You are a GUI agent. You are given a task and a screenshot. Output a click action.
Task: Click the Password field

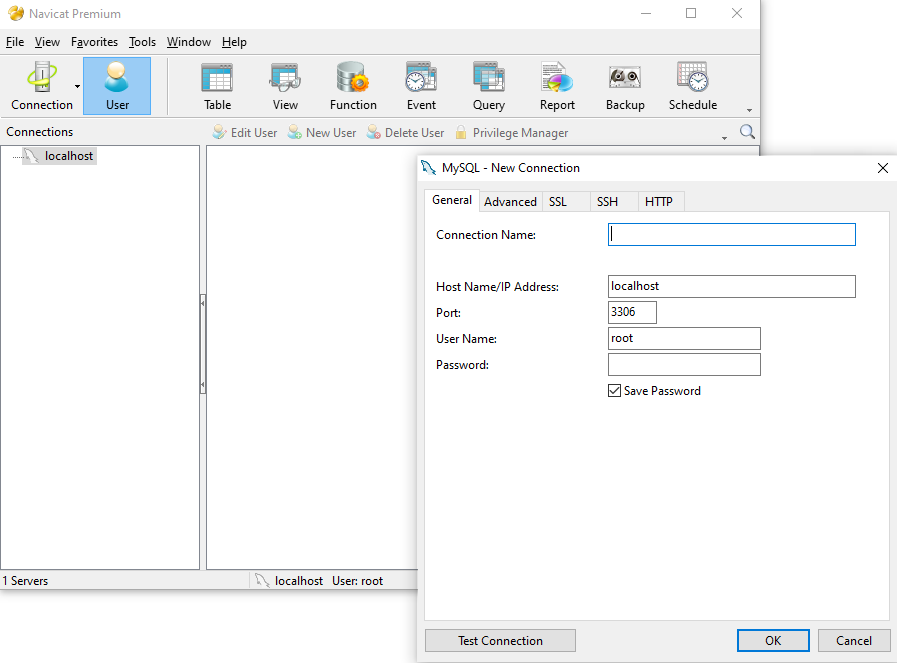[684, 364]
